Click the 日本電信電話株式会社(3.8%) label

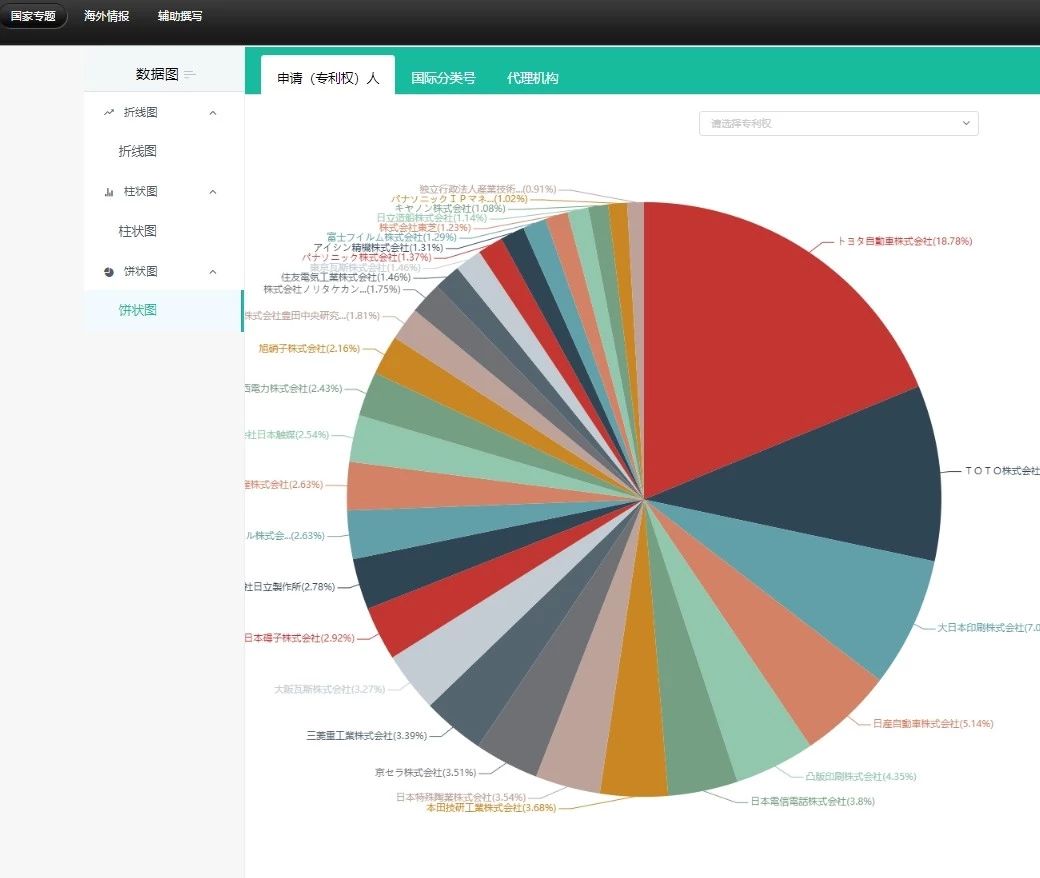(x=812, y=801)
